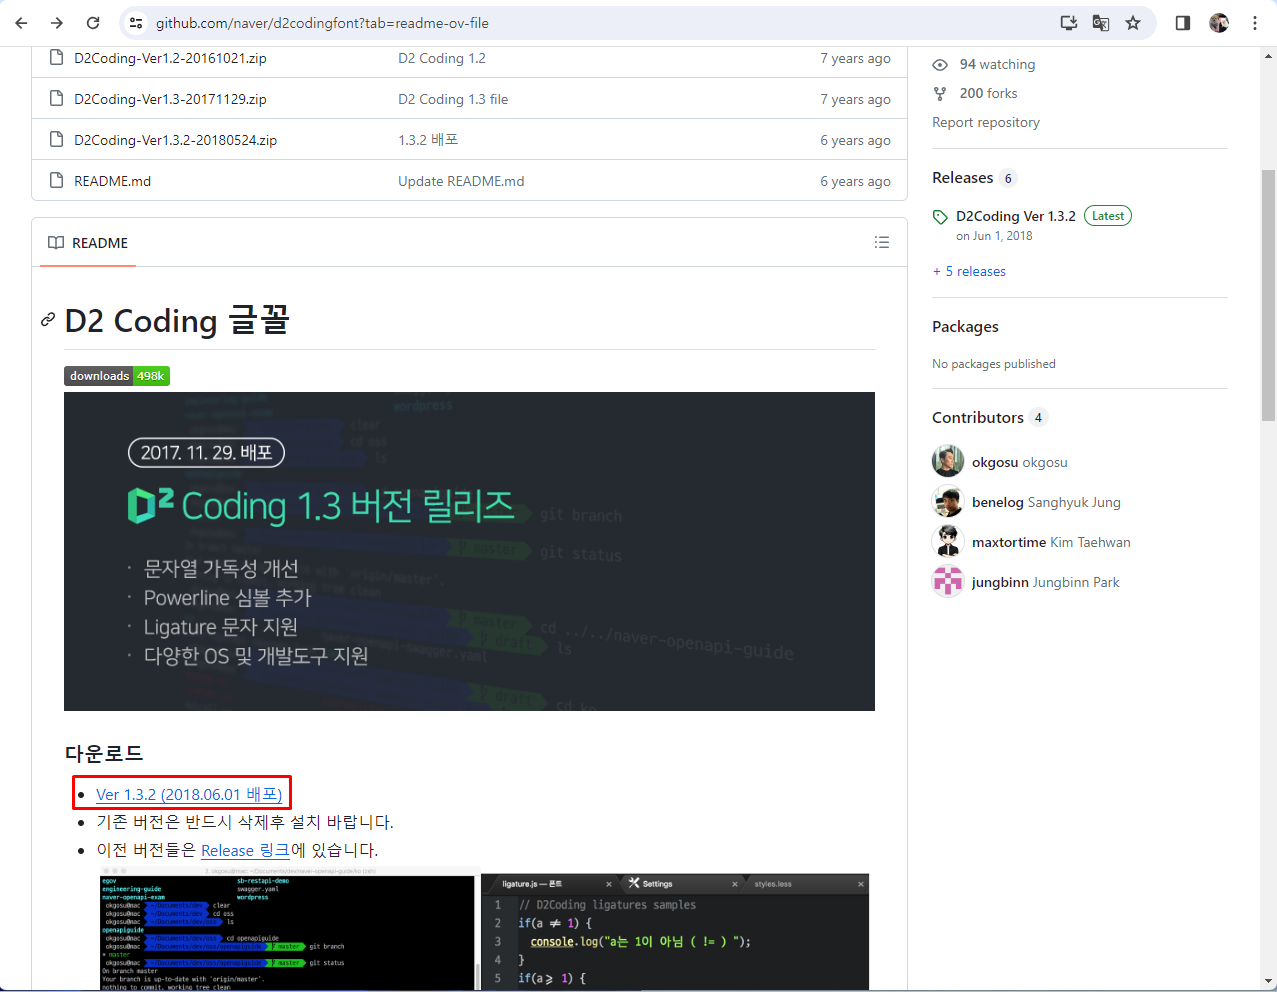Click the eye icon beside 94 watching

tap(940, 64)
